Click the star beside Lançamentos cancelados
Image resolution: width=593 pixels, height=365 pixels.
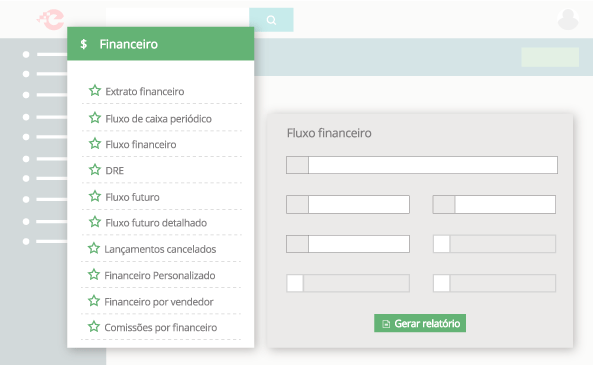pos(94,249)
